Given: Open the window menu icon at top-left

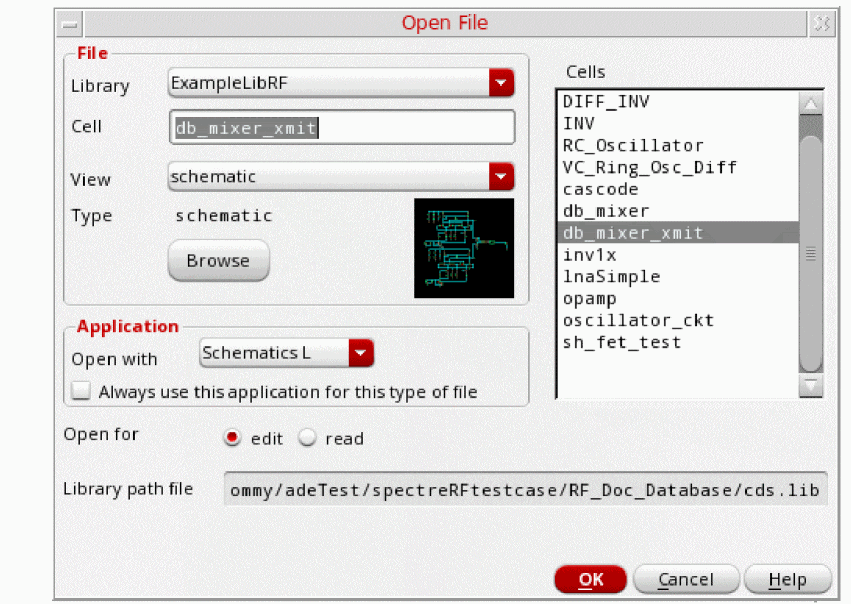Looking at the screenshot, I should [x=67, y=23].
